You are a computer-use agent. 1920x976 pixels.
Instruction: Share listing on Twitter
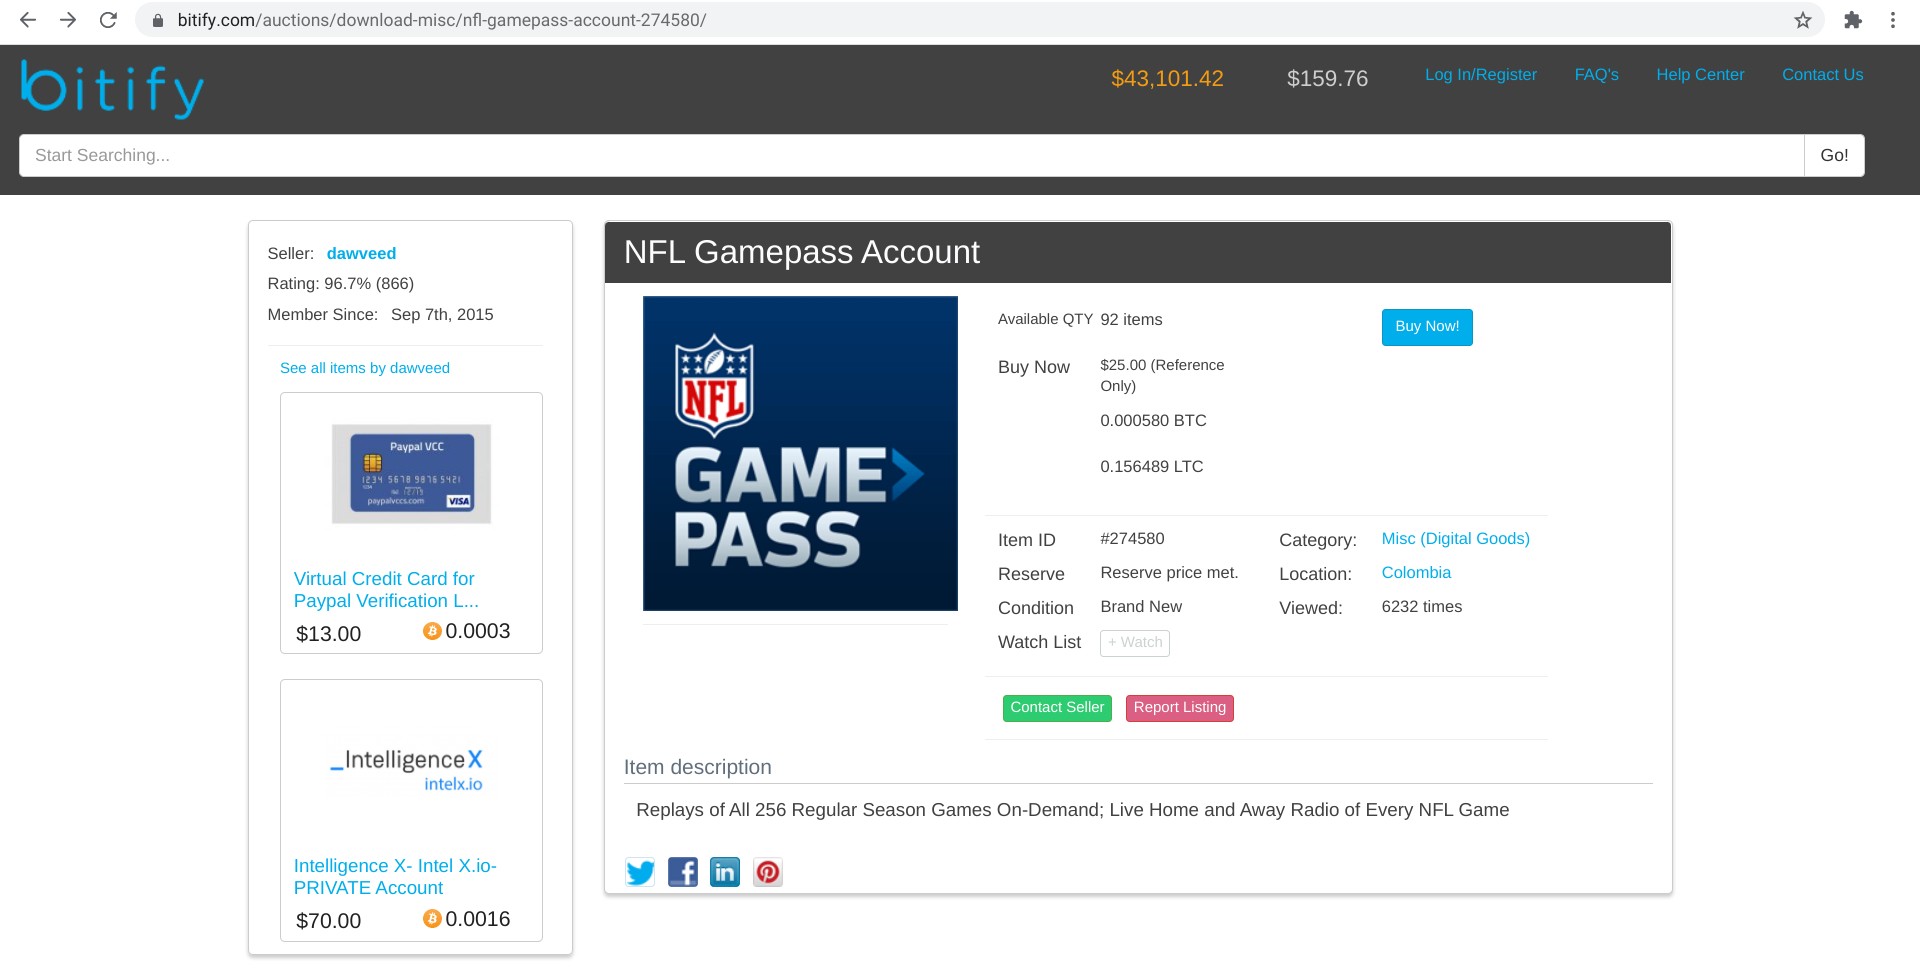click(x=640, y=872)
